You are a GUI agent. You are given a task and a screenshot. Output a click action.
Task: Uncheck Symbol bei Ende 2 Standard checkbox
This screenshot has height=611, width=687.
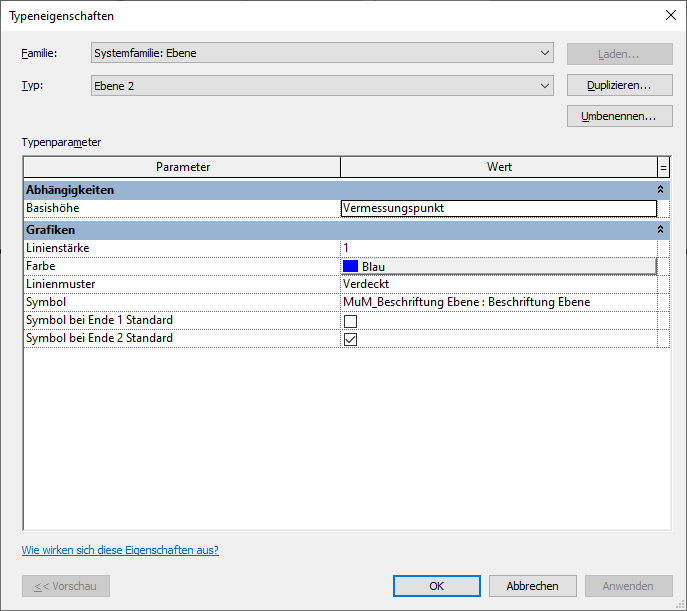point(350,339)
